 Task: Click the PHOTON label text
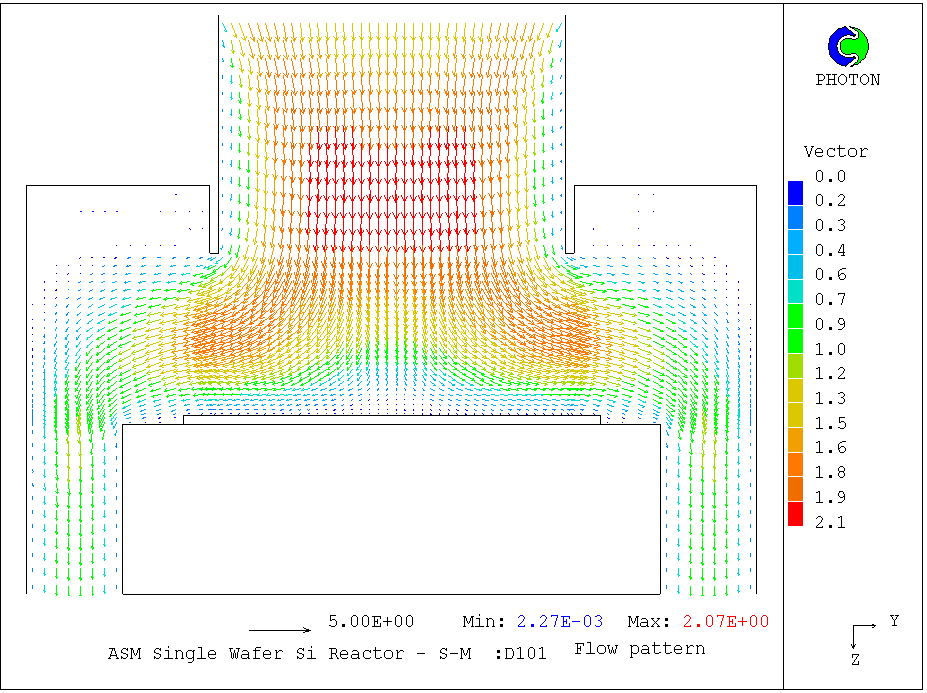848,80
